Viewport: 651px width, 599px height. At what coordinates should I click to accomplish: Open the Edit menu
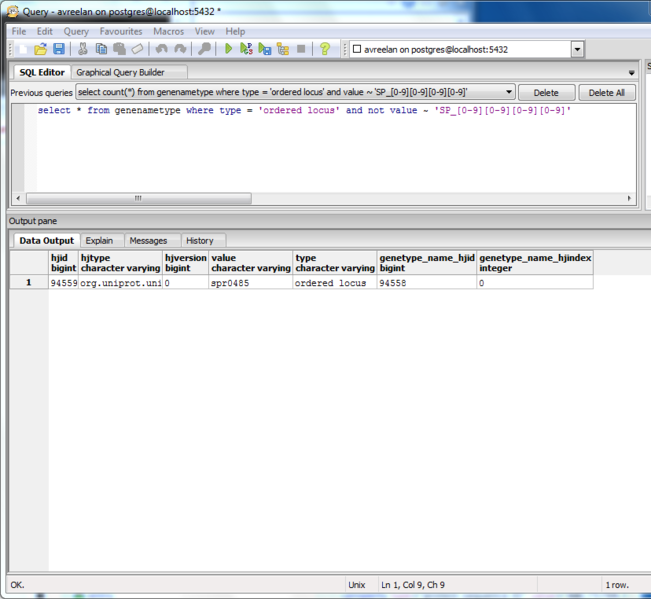(x=44, y=32)
